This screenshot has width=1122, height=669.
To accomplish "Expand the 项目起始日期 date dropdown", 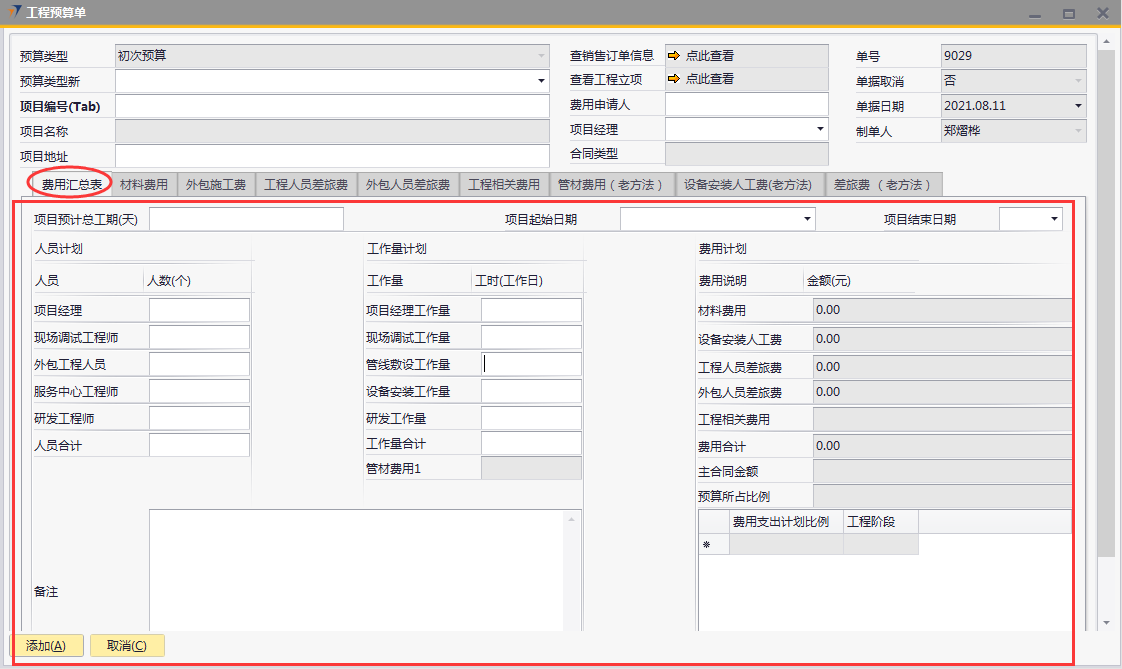I will click(807, 219).
